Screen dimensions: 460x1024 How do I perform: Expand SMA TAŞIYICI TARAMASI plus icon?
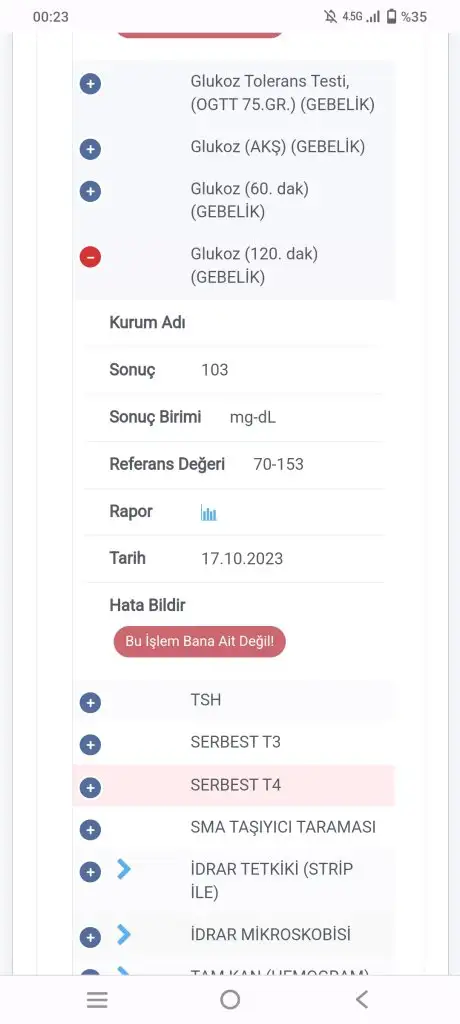pyautogui.click(x=90, y=830)
